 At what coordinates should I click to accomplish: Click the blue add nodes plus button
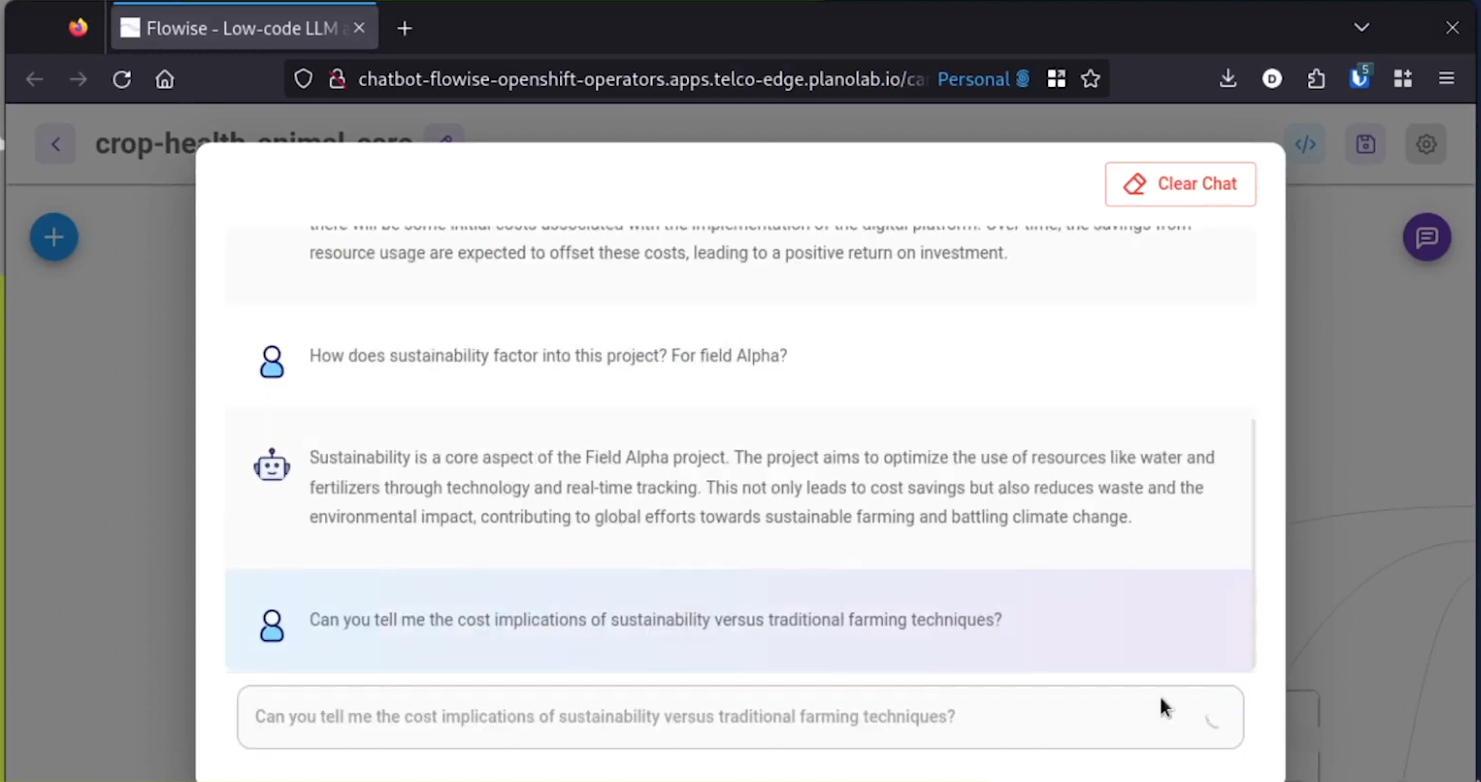click(x=54, y=237)
